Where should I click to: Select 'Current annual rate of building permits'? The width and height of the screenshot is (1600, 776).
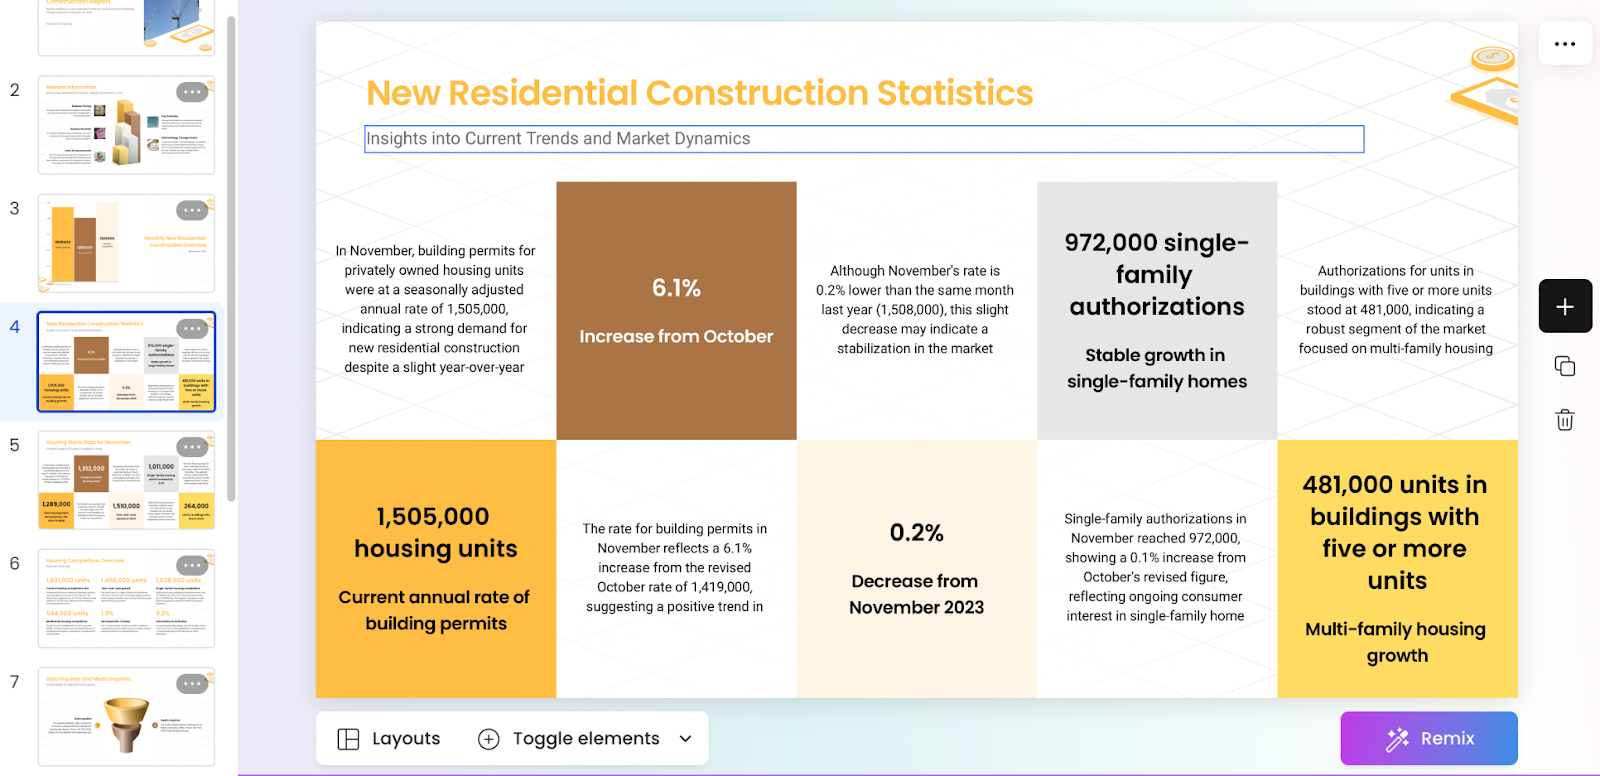tap(435, 610)
